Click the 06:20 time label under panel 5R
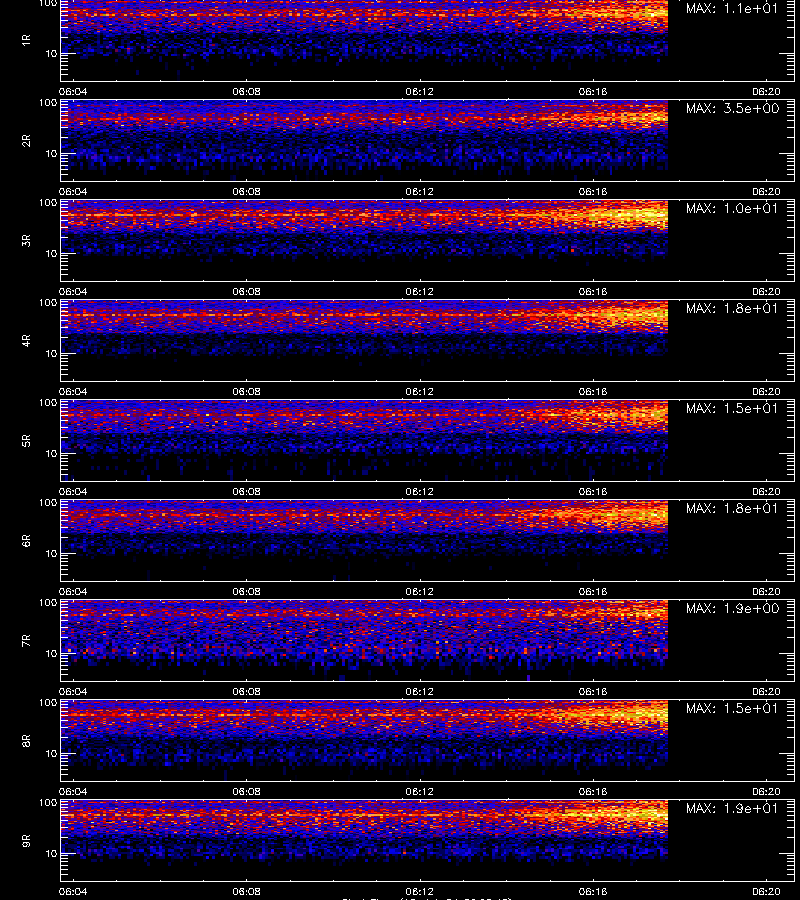This screenshot has width=800, height=900. (766, 491)
